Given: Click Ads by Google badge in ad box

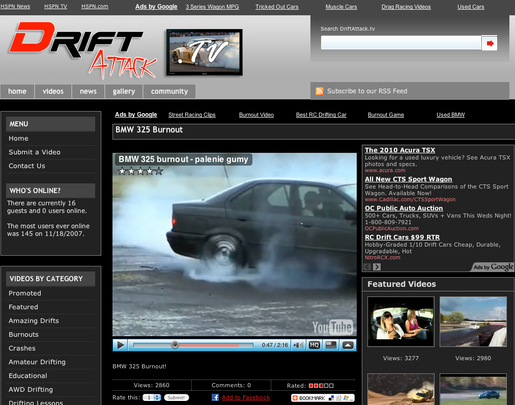Looking at the screenshot, I should (x=493, y=267).
